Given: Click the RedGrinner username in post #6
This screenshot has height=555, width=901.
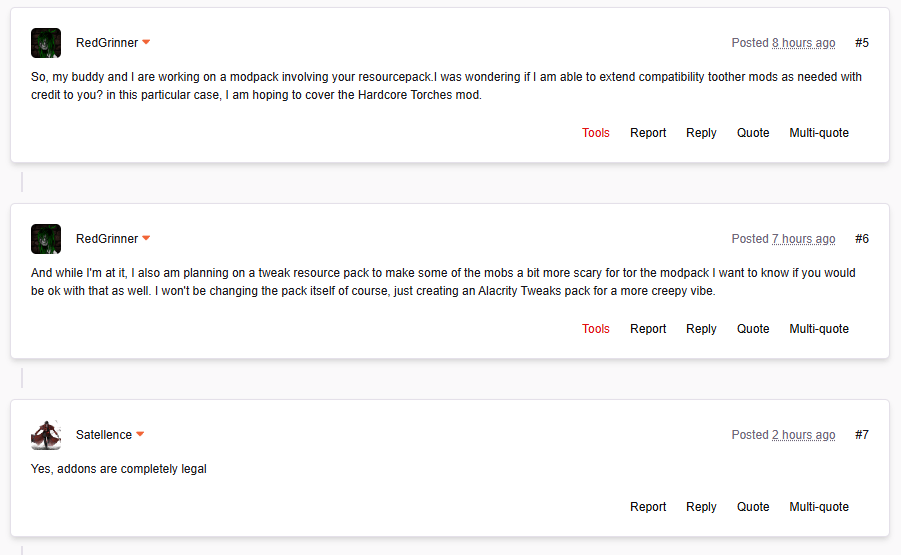Looking at the screenshot, I should (107, 239).
